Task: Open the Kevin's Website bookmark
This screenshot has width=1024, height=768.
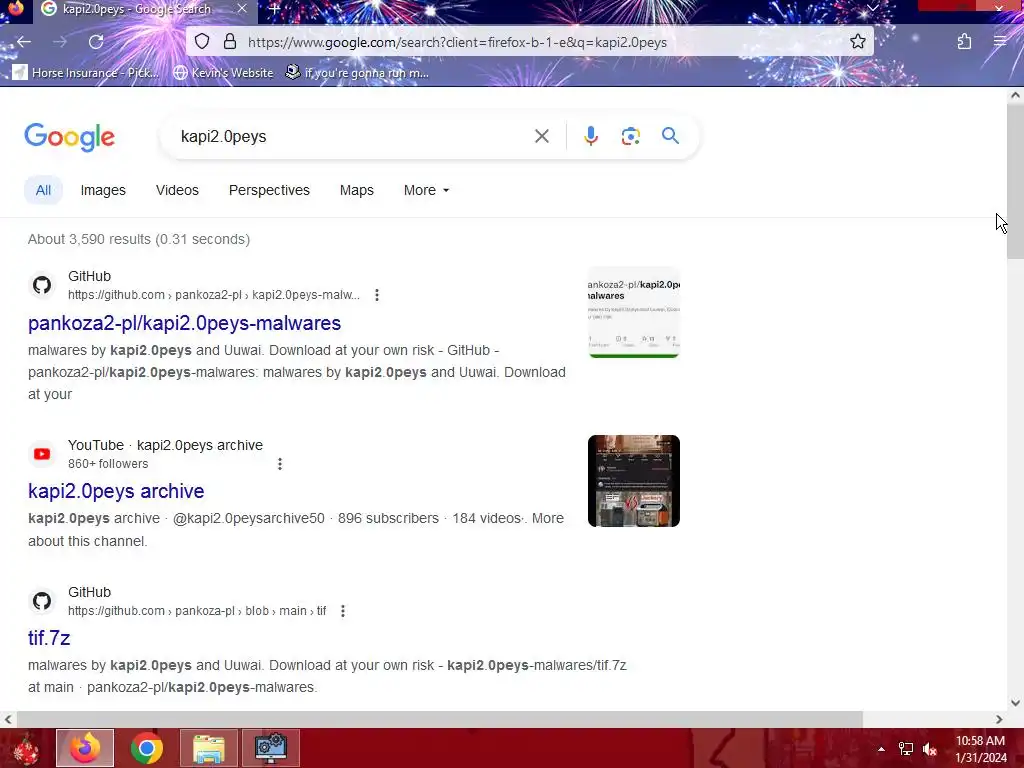Action: point(223,72)
